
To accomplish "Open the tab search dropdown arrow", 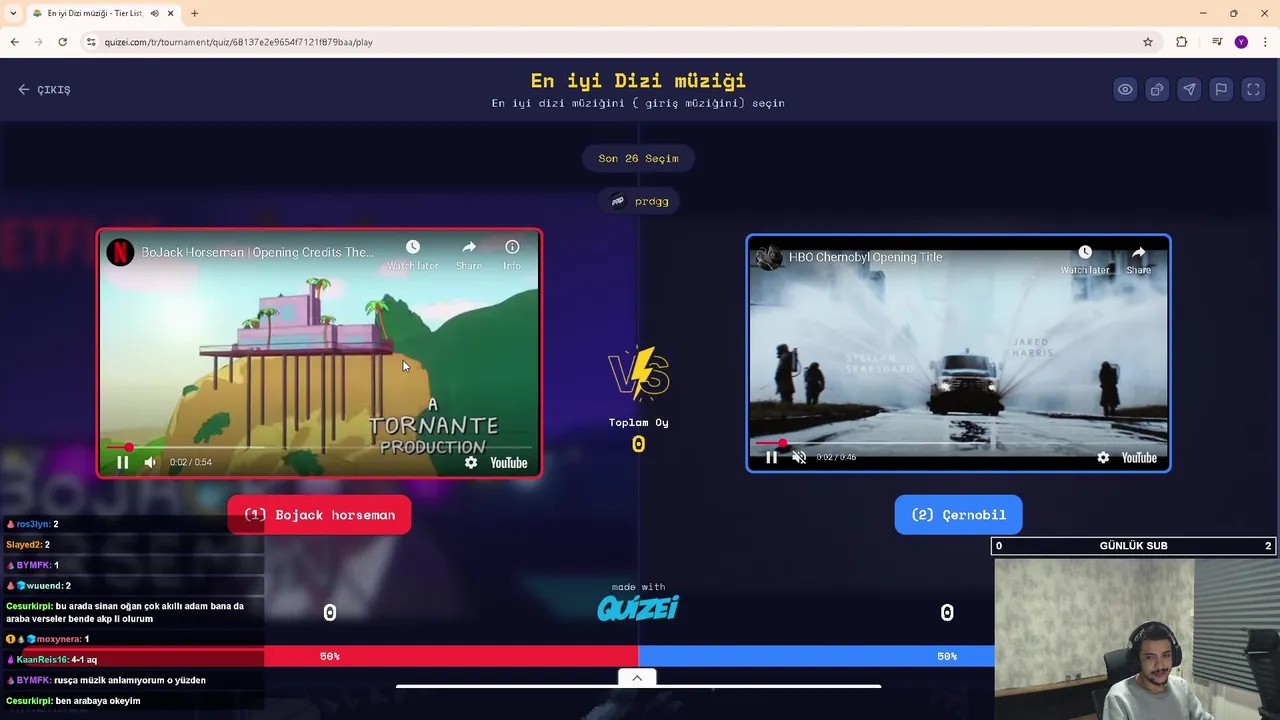I will coord(13,13).
